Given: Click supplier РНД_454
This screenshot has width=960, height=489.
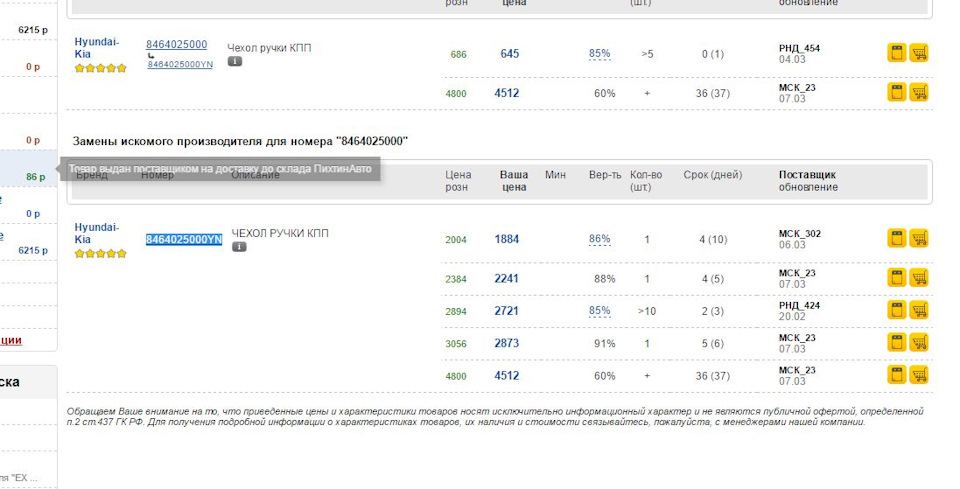Looking at the screenshot, I should click(x=799, y=48).
